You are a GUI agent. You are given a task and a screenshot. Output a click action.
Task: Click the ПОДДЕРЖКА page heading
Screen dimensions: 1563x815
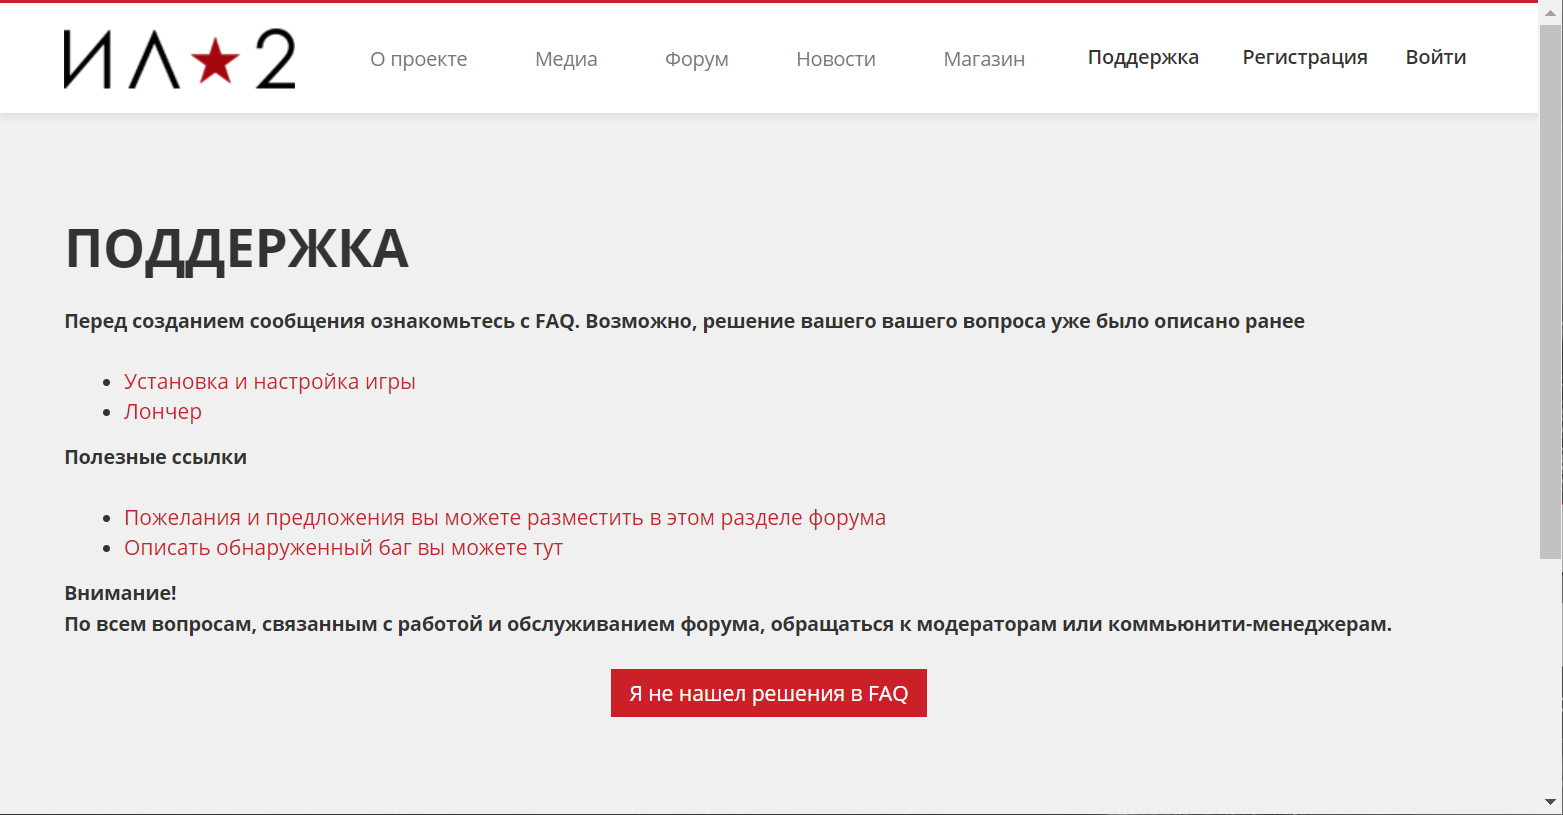[x=237, y=249]
